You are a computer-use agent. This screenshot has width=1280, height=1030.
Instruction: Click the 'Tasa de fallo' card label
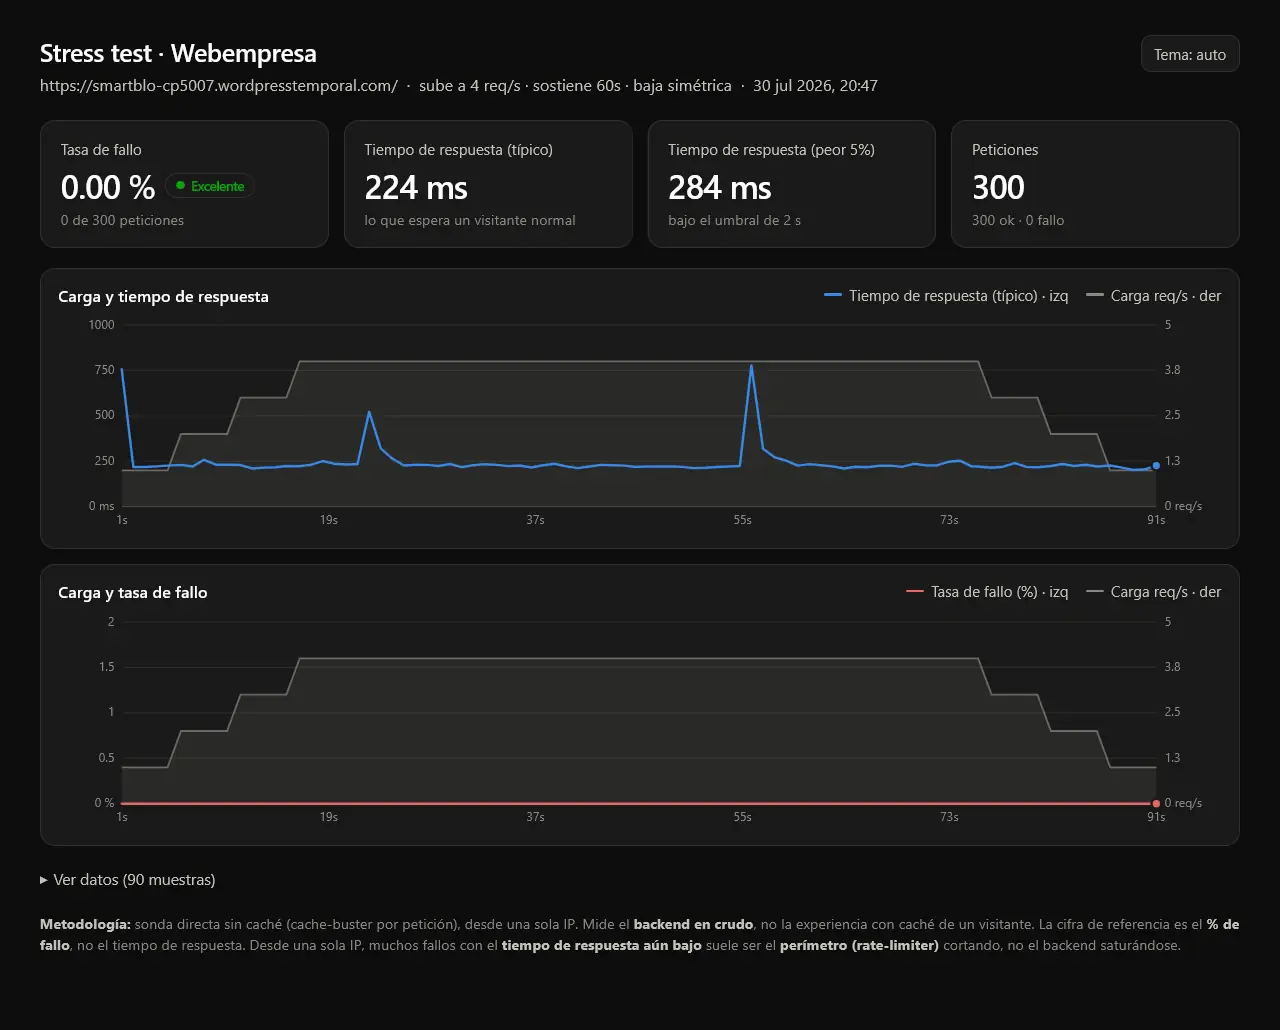[101, 150]
